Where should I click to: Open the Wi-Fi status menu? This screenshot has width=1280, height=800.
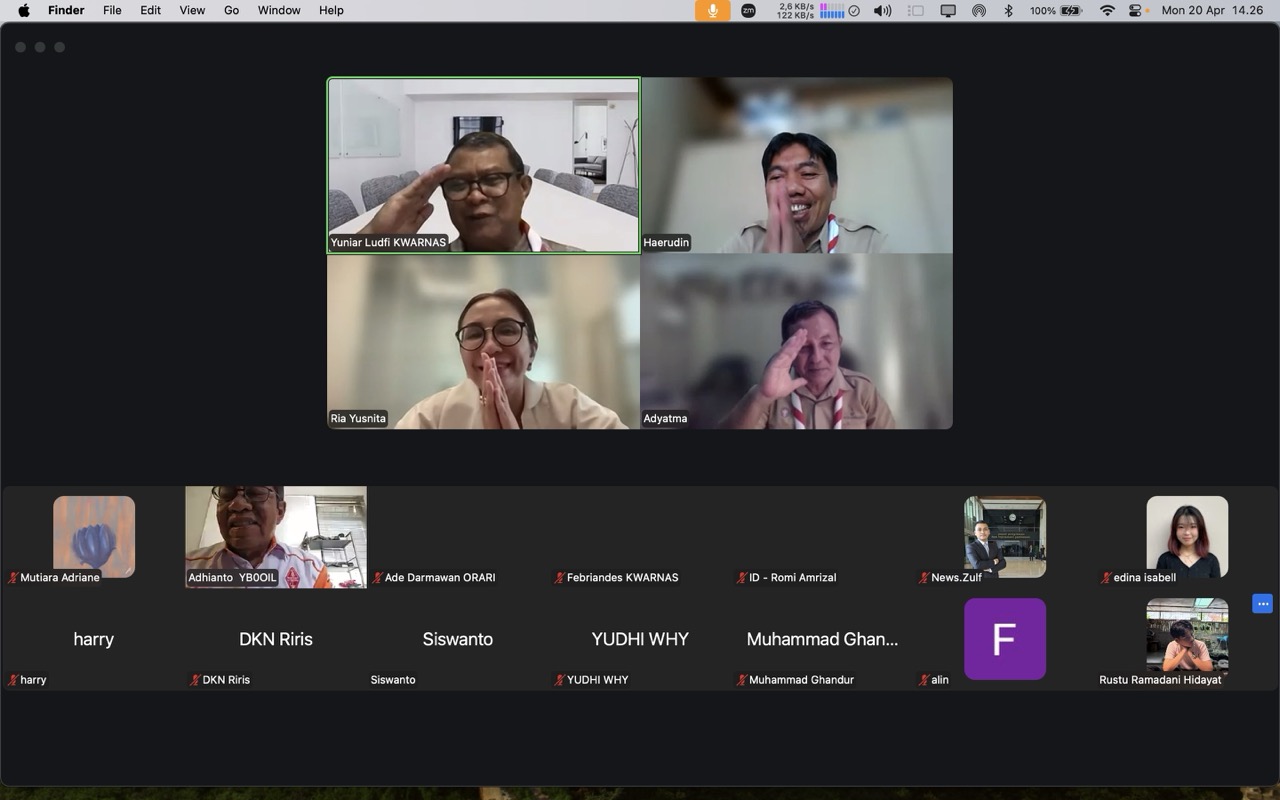(x=1107, y=10)
